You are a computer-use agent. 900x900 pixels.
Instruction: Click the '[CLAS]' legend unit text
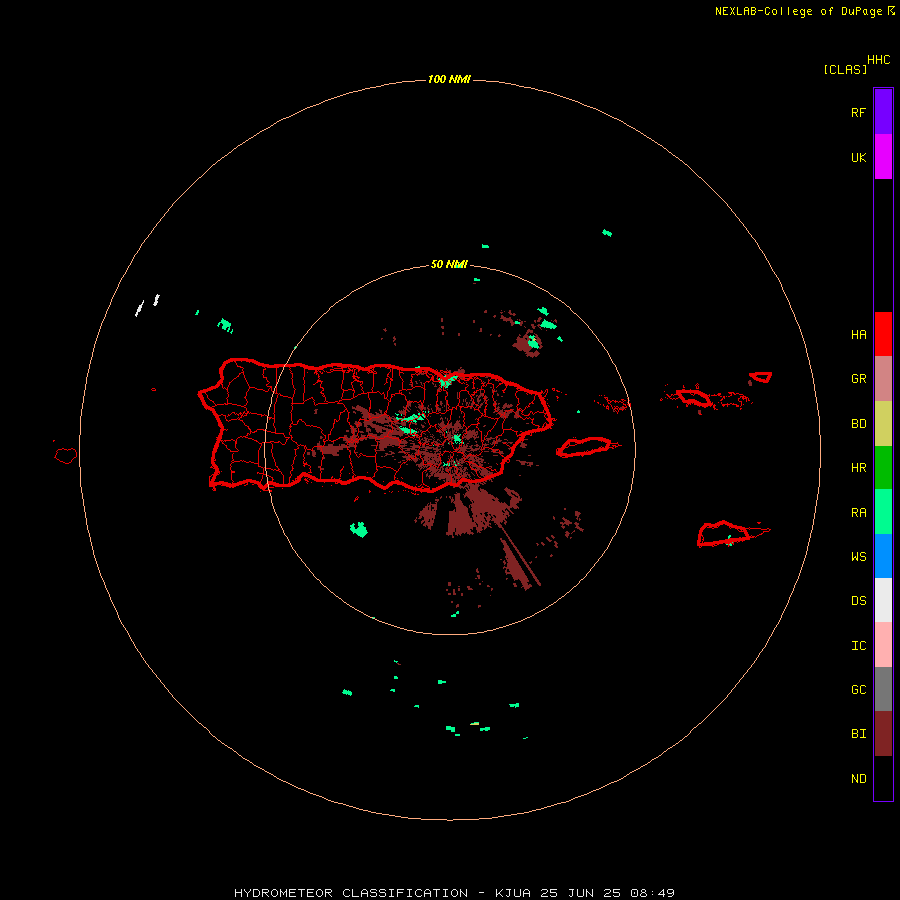point(845,69)
